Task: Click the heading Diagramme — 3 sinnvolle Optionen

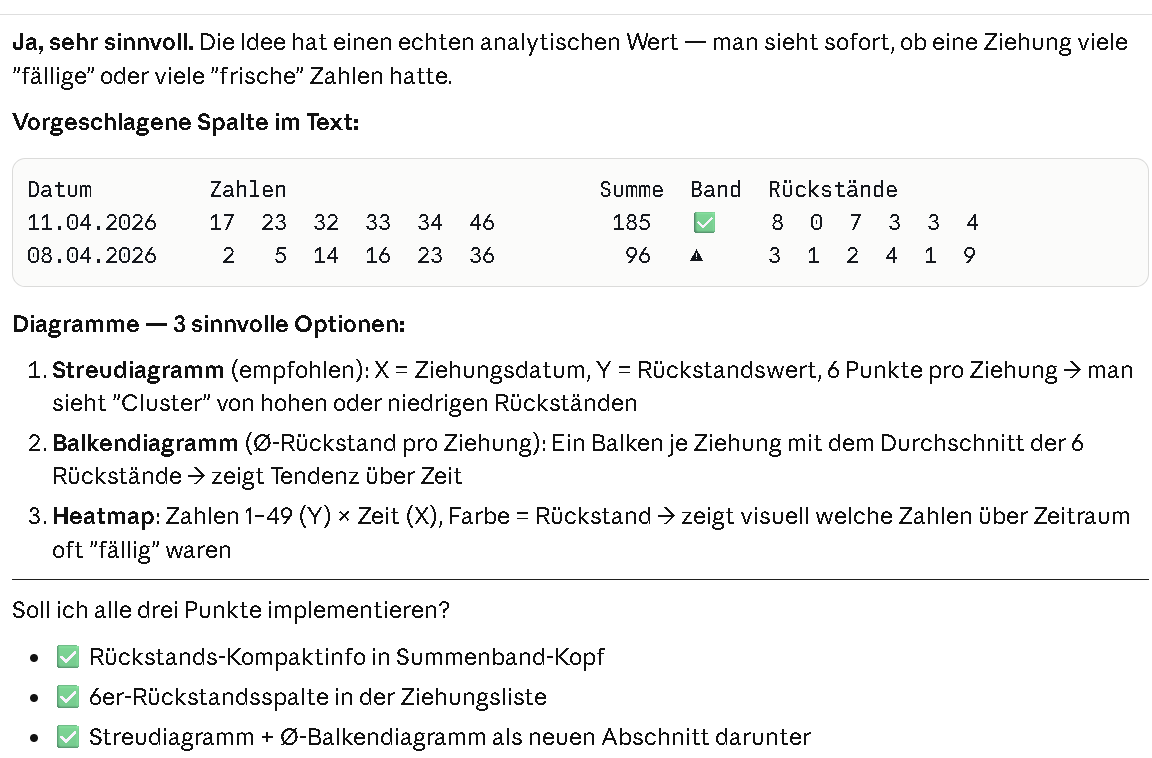Action: point(209,325)
